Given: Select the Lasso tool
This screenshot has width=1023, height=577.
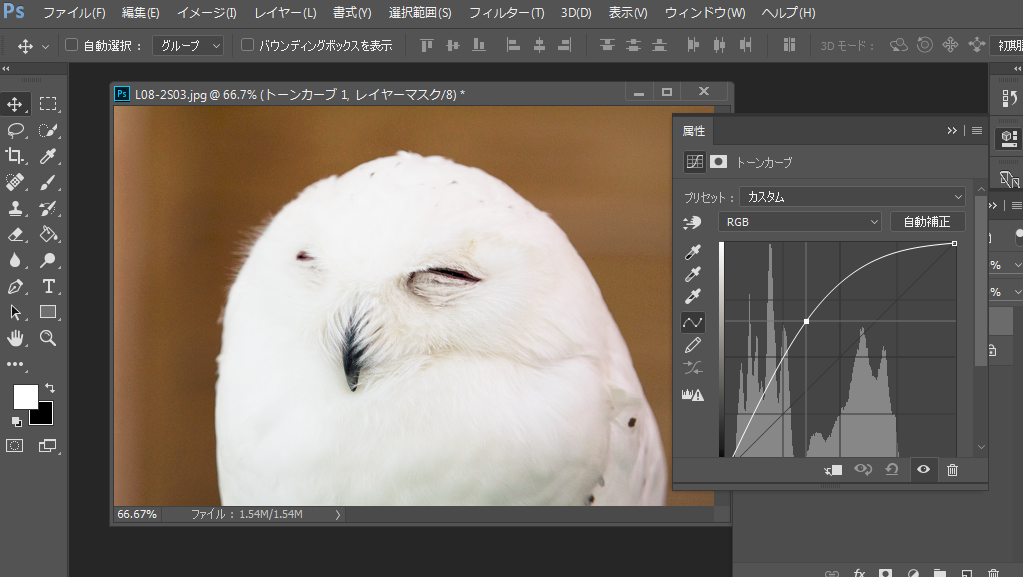Looking at the screenshot, I should [15, 130].
